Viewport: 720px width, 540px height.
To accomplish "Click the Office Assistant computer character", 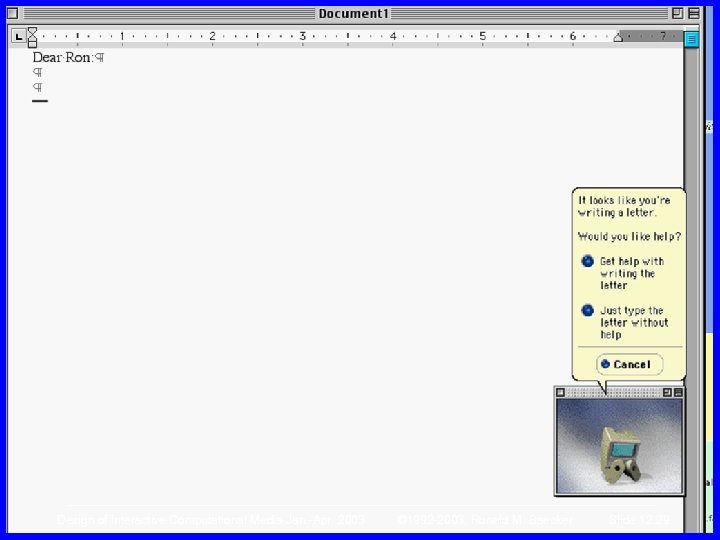I will (x=620, y=455).
